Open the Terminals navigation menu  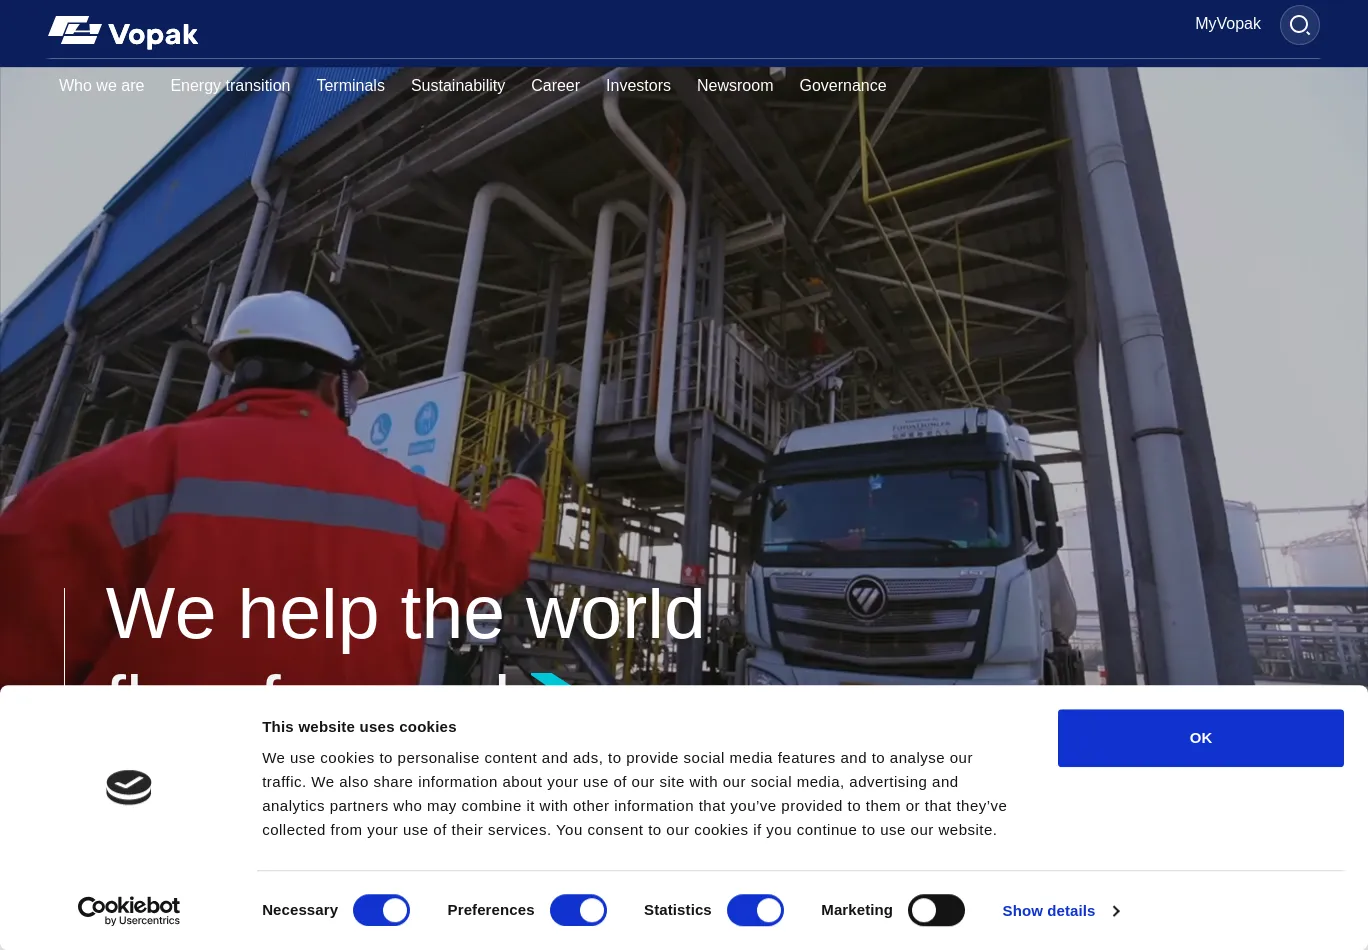point(350,86)
